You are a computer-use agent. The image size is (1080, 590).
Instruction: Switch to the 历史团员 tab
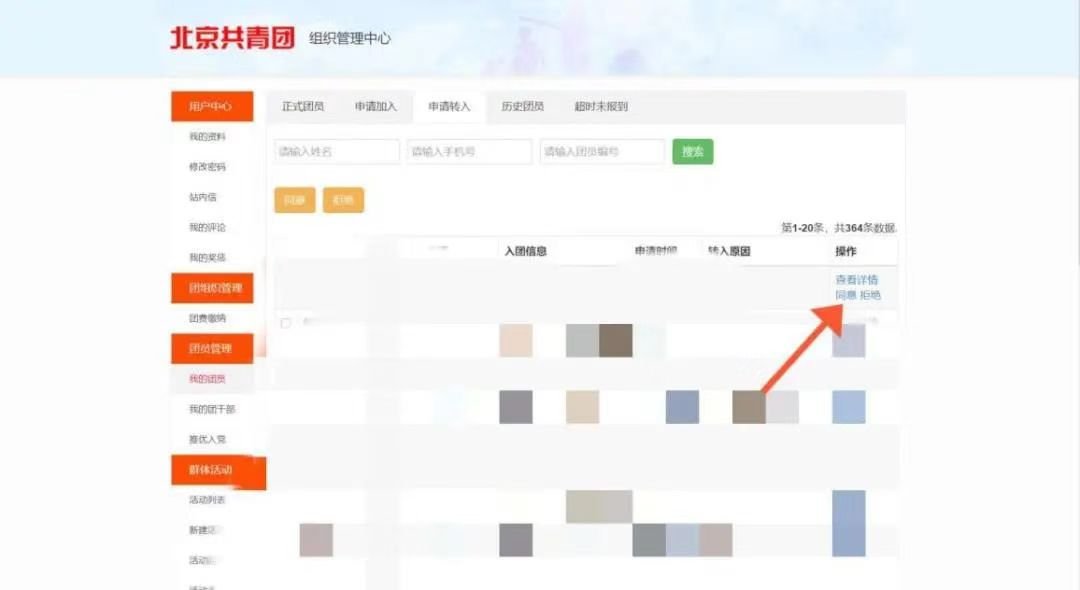coord(523,107)
